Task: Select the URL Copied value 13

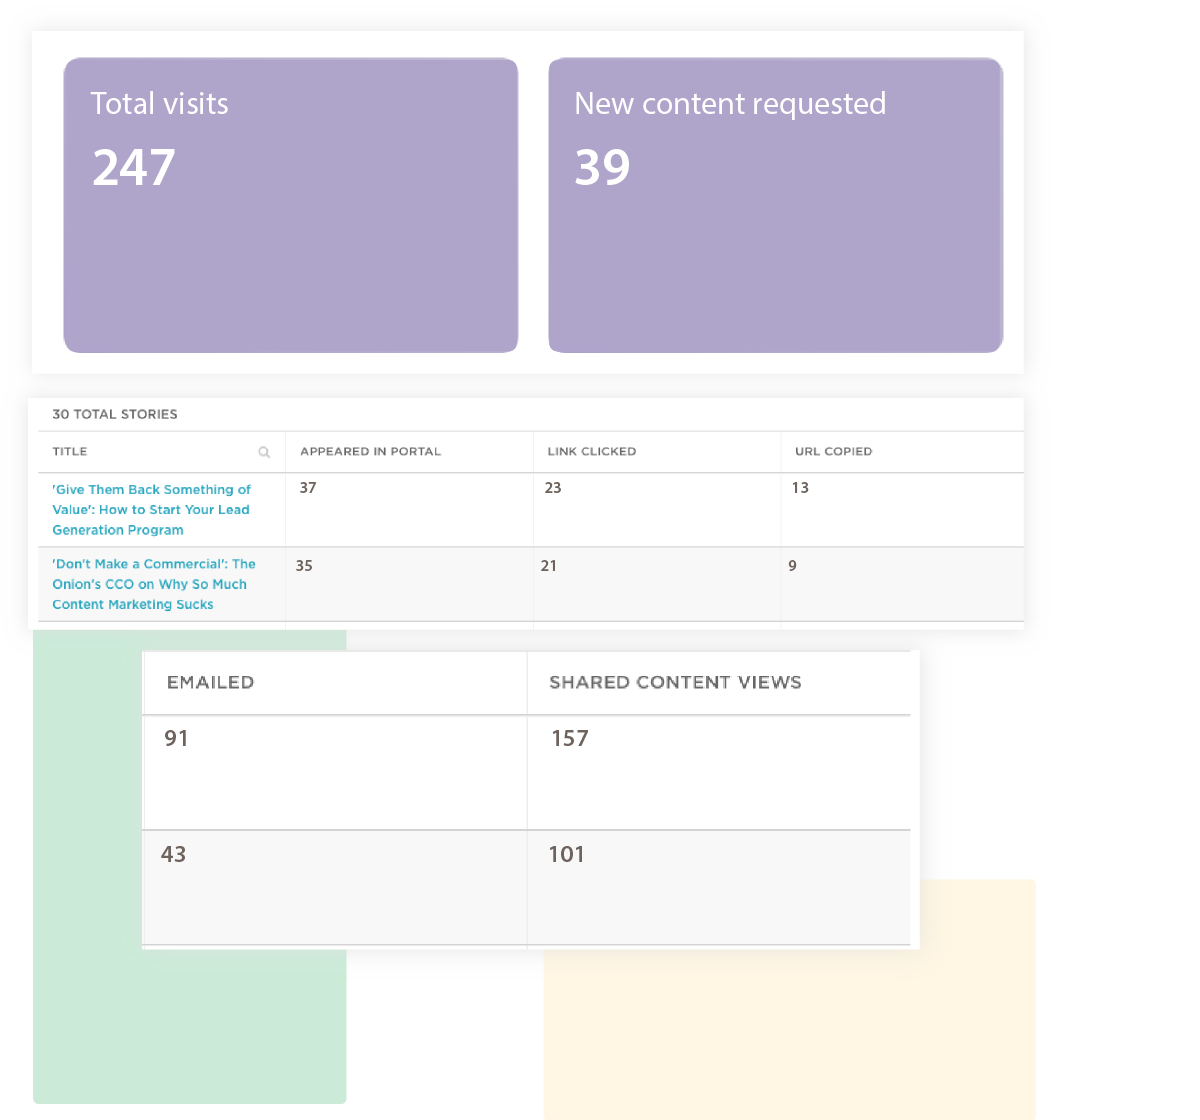Action: (799, 489)
